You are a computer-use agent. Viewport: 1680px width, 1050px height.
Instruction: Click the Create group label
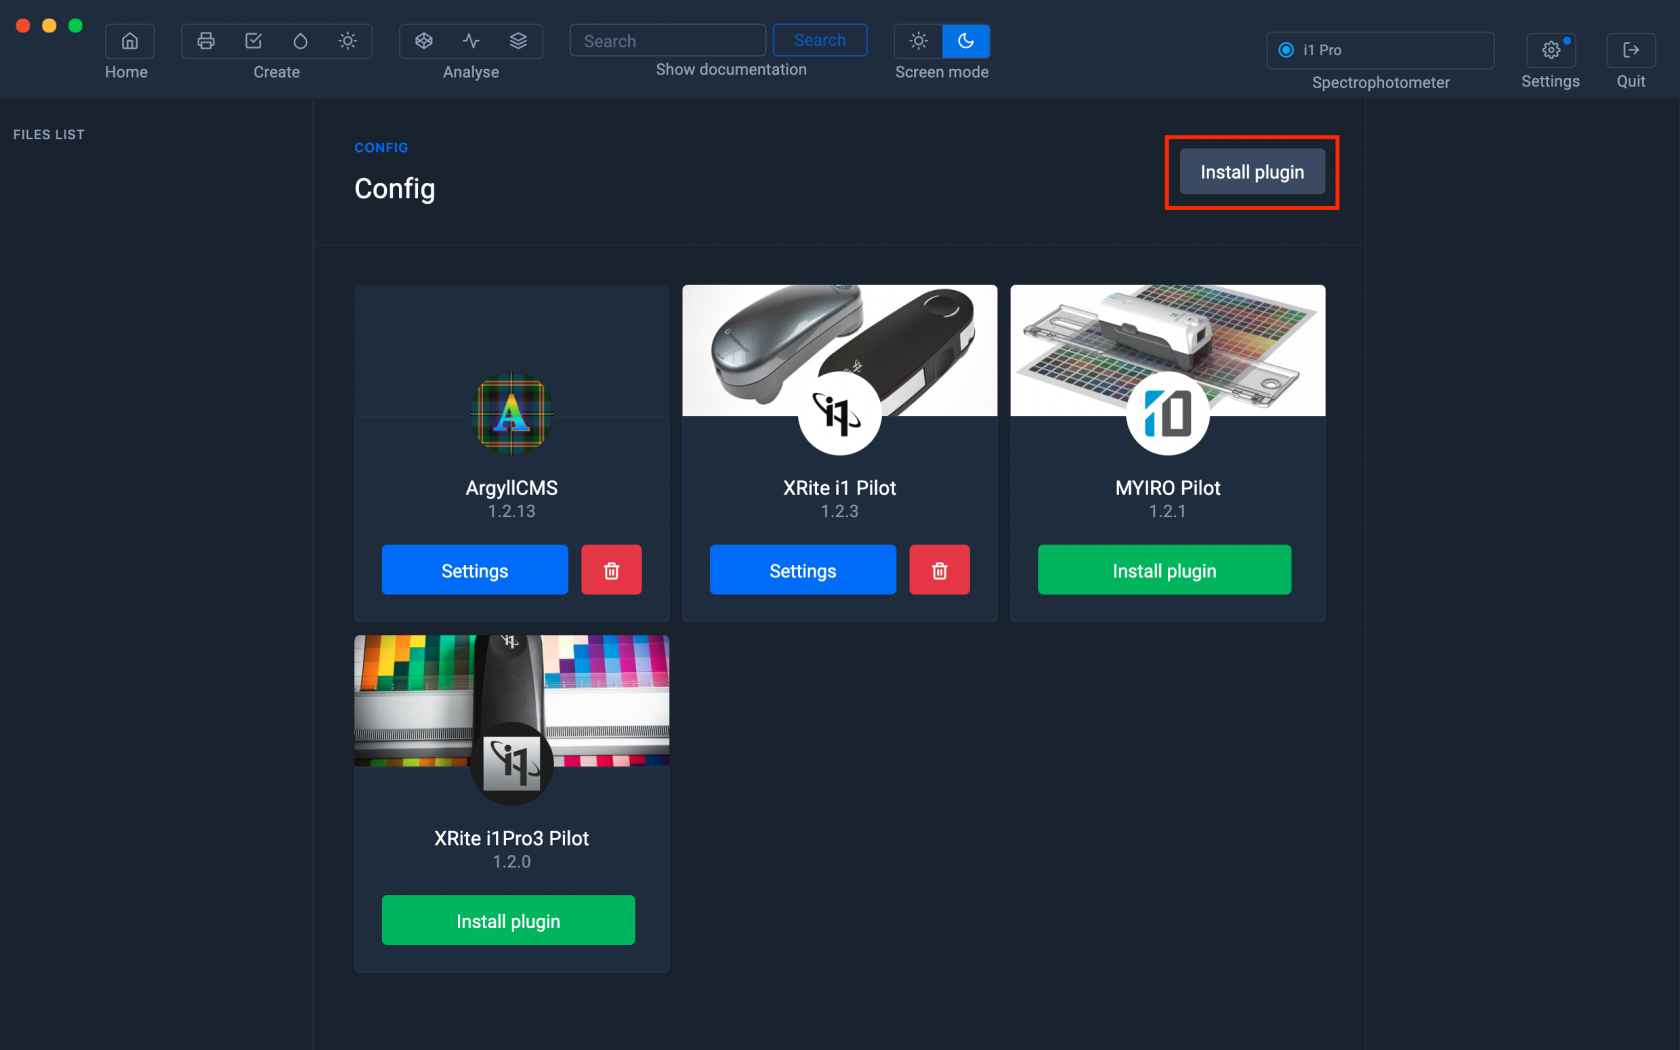pyautogui.click(x=277, y=72)
